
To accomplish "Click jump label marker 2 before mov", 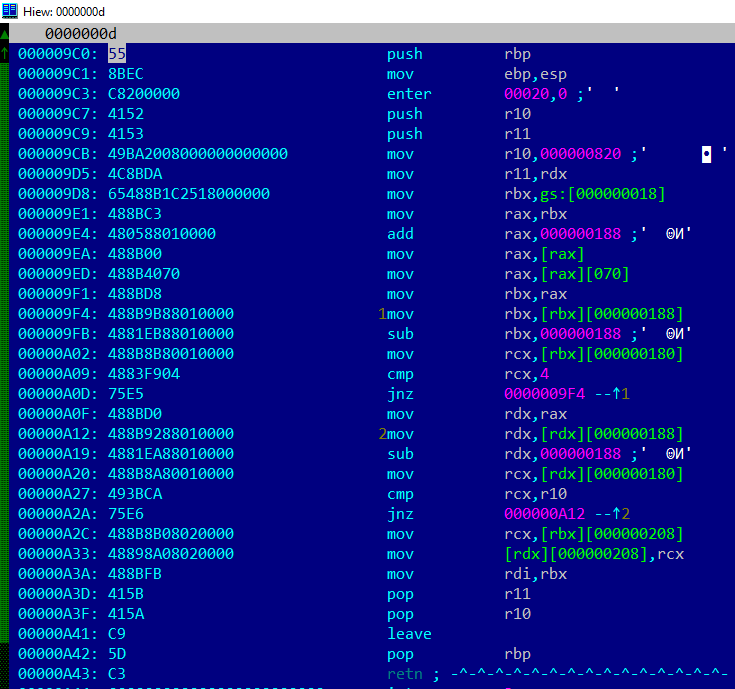I will [x=382, y=434].
